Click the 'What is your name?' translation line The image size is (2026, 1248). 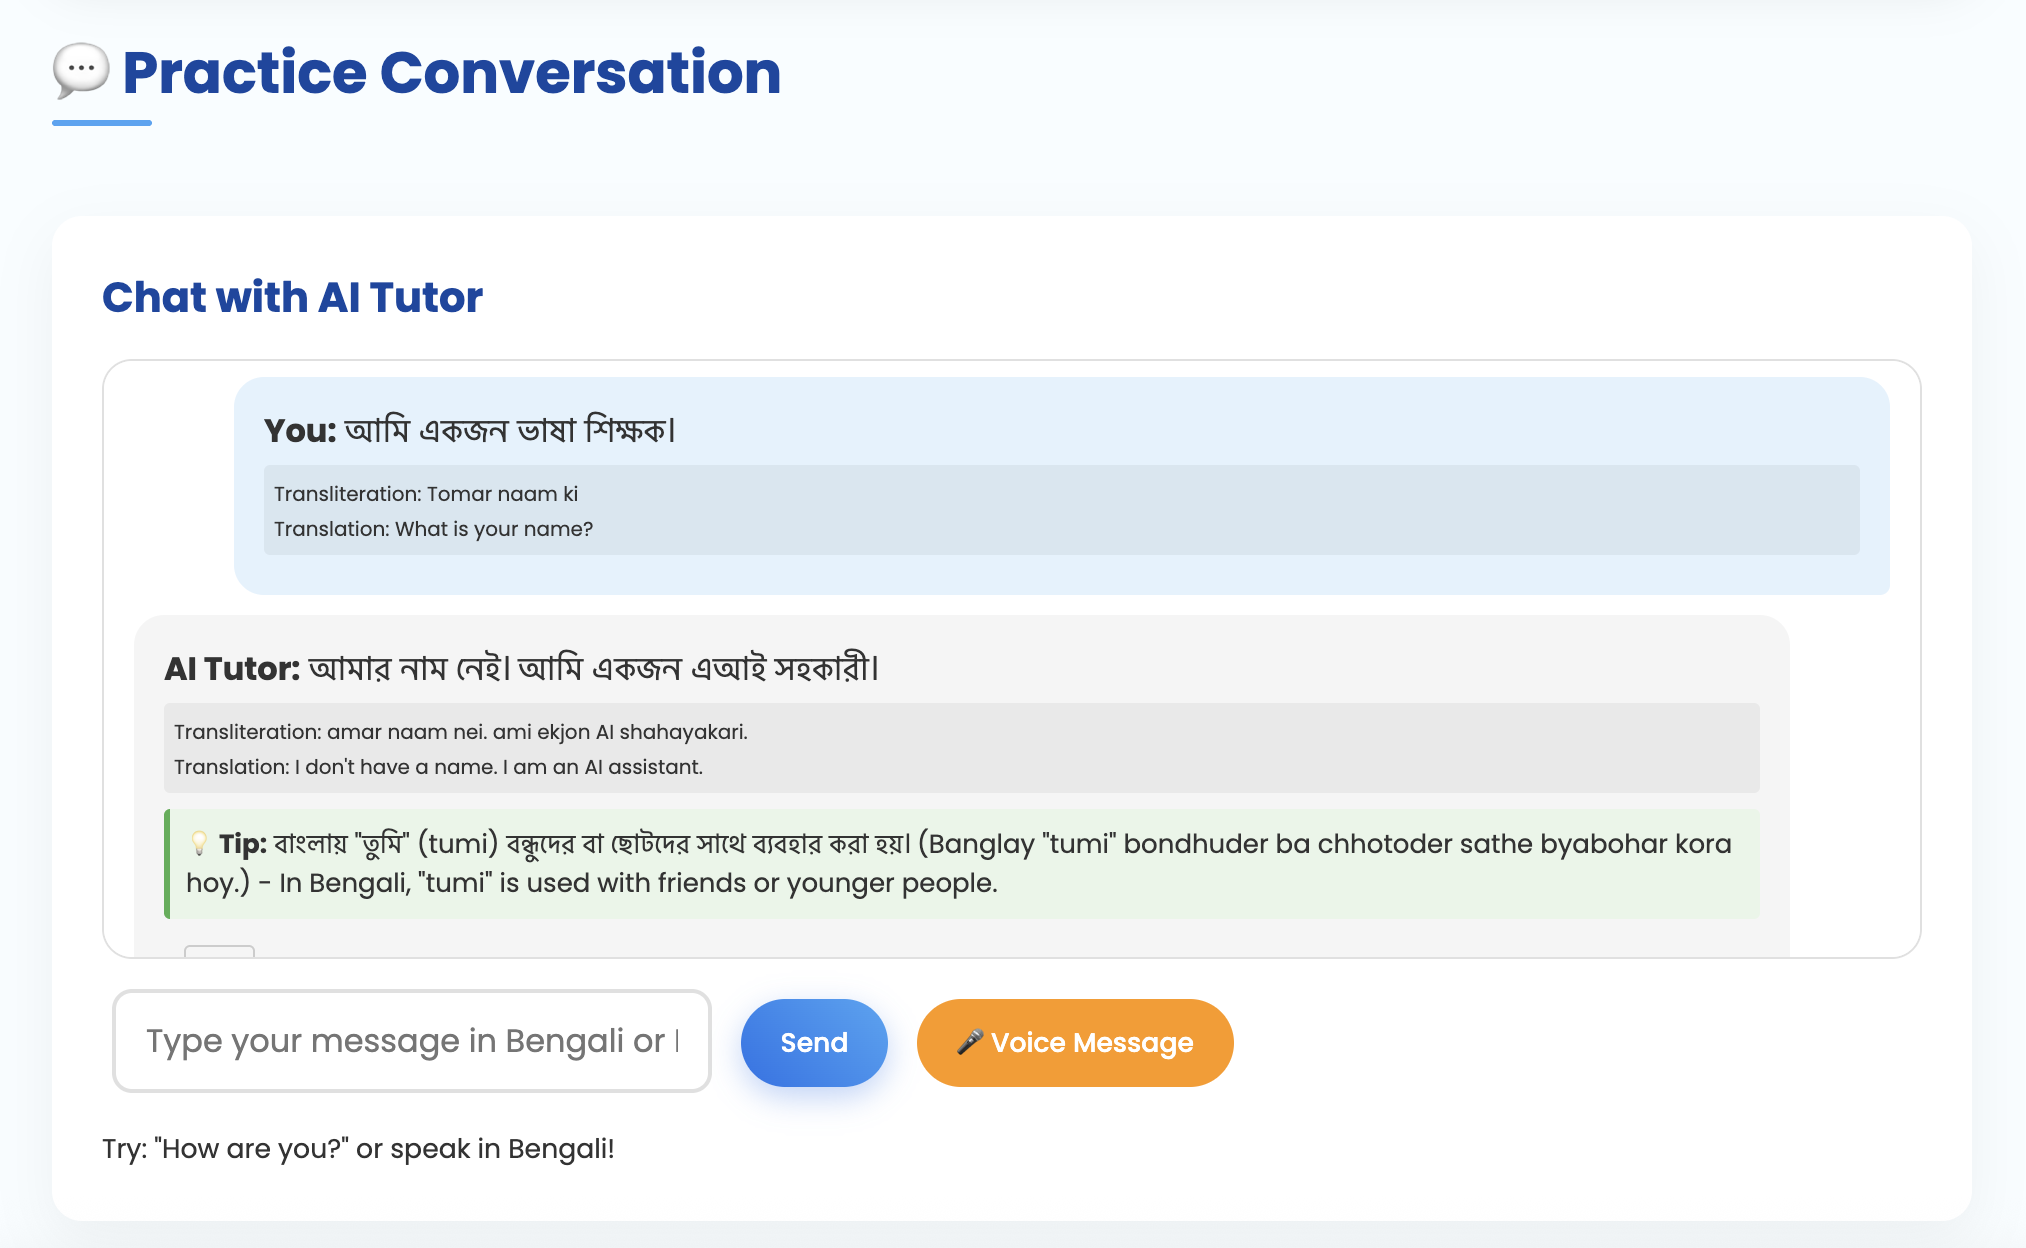(433, 529)
